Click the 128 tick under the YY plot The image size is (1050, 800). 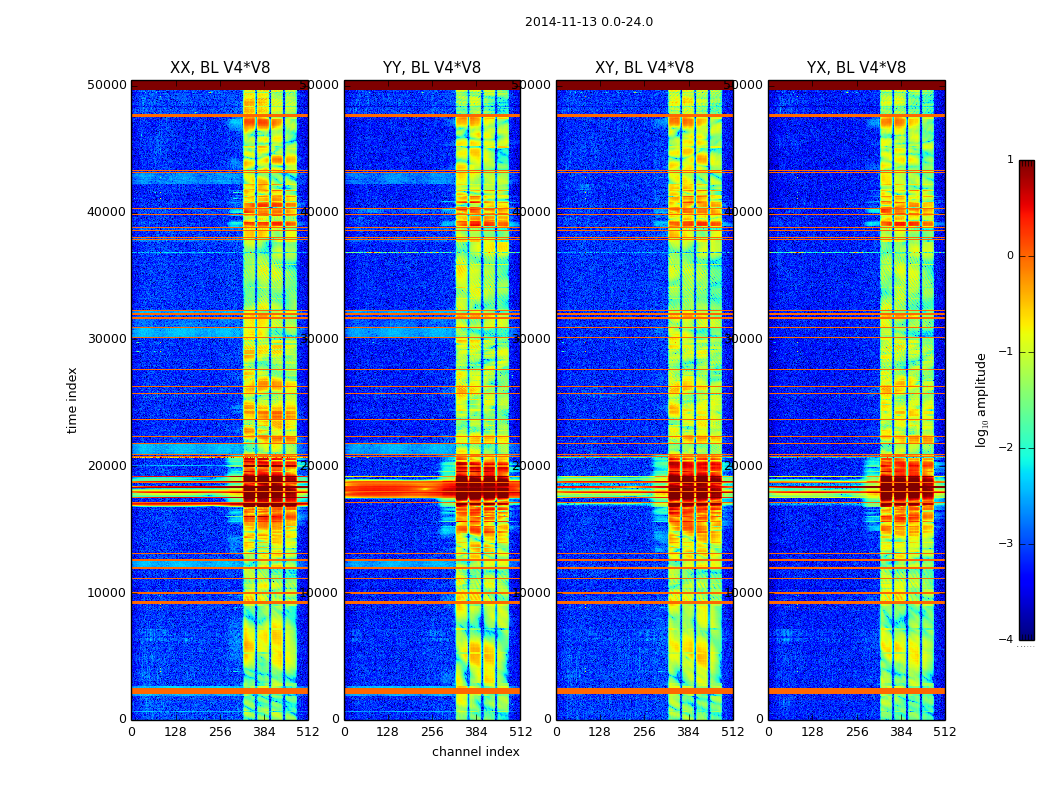click(387, 732)
